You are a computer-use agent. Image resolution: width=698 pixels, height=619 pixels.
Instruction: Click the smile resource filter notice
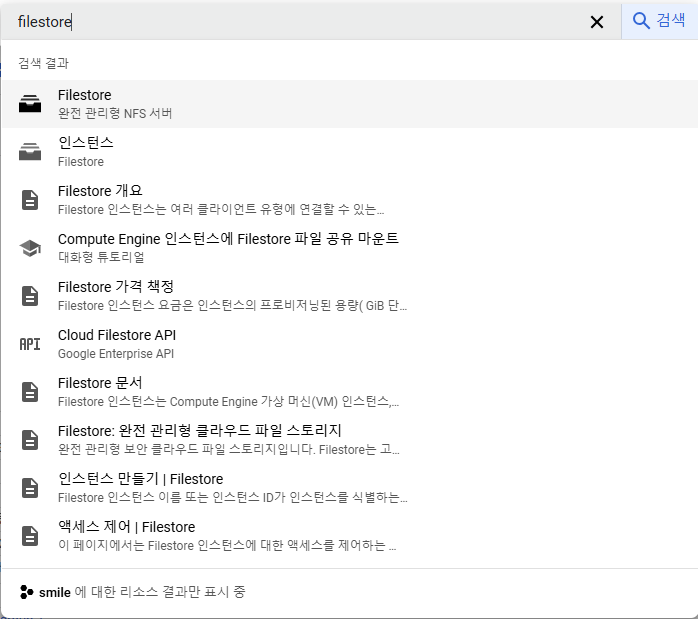[x=142, y=592]
